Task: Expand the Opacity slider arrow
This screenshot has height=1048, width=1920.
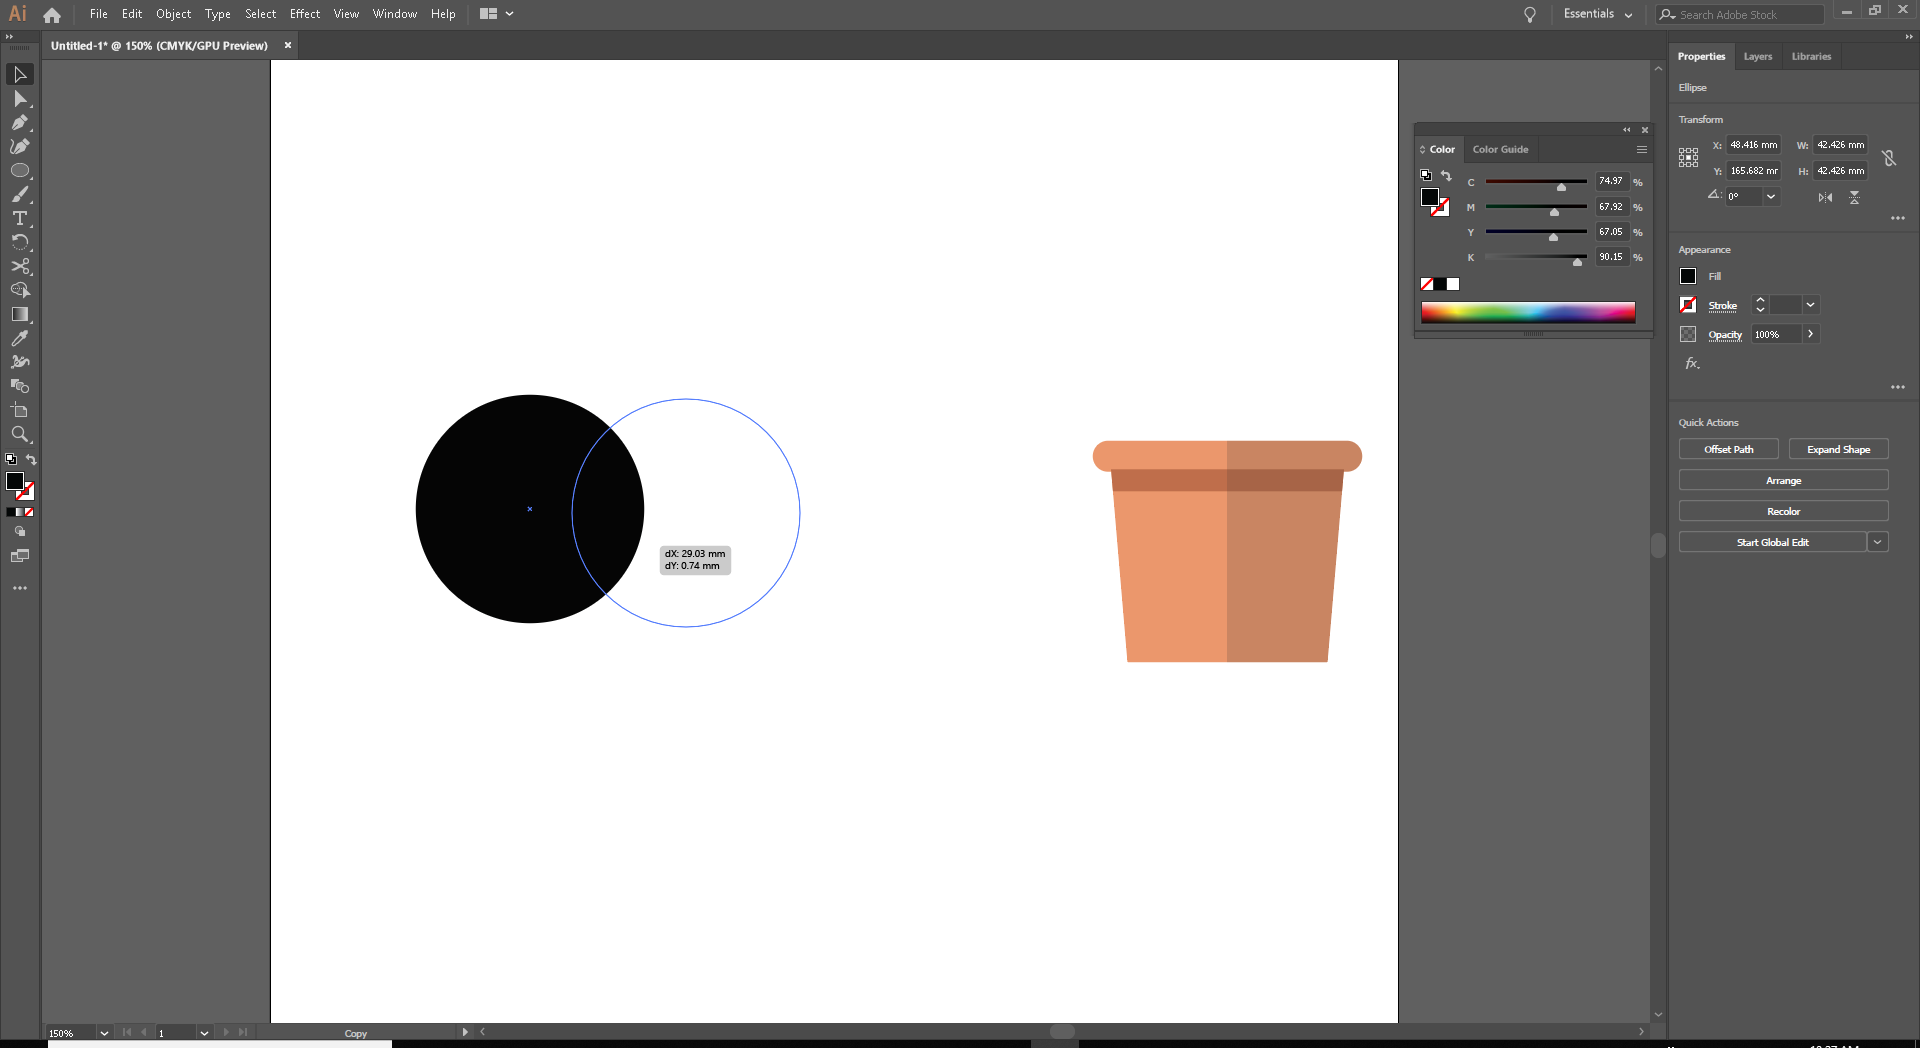Action: pyautogui.click(x=1810, y=334)
